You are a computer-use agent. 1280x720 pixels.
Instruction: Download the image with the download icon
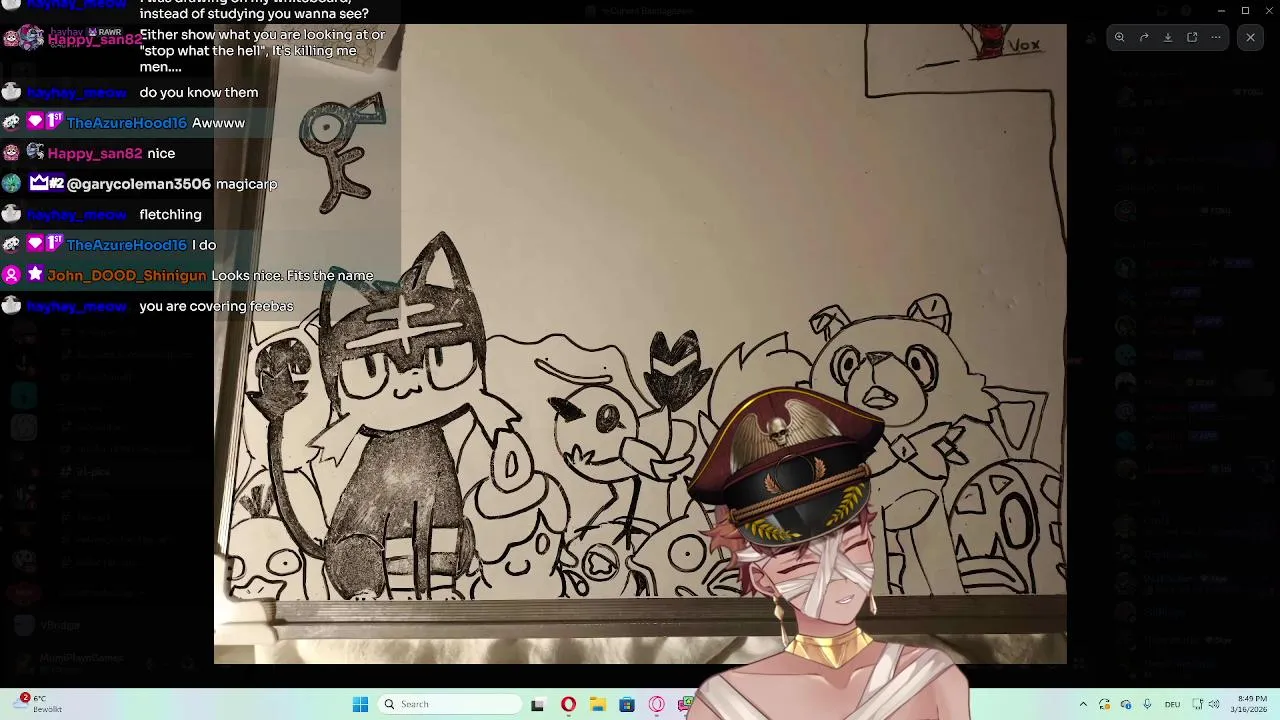click(1168, 38)
